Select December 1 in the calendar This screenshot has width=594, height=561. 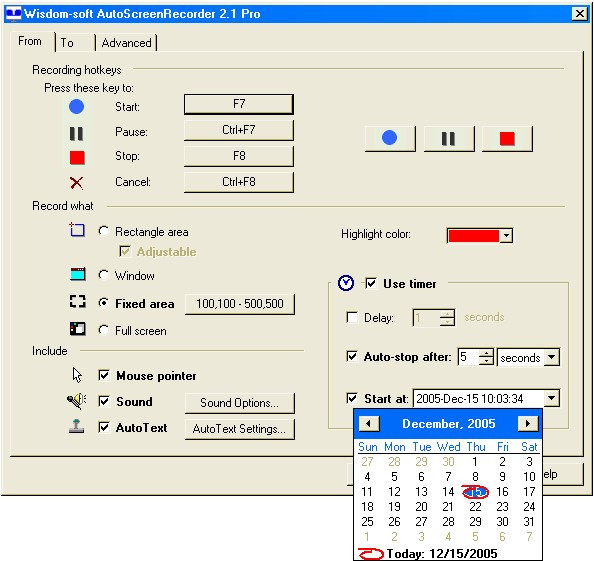point(475,461)
